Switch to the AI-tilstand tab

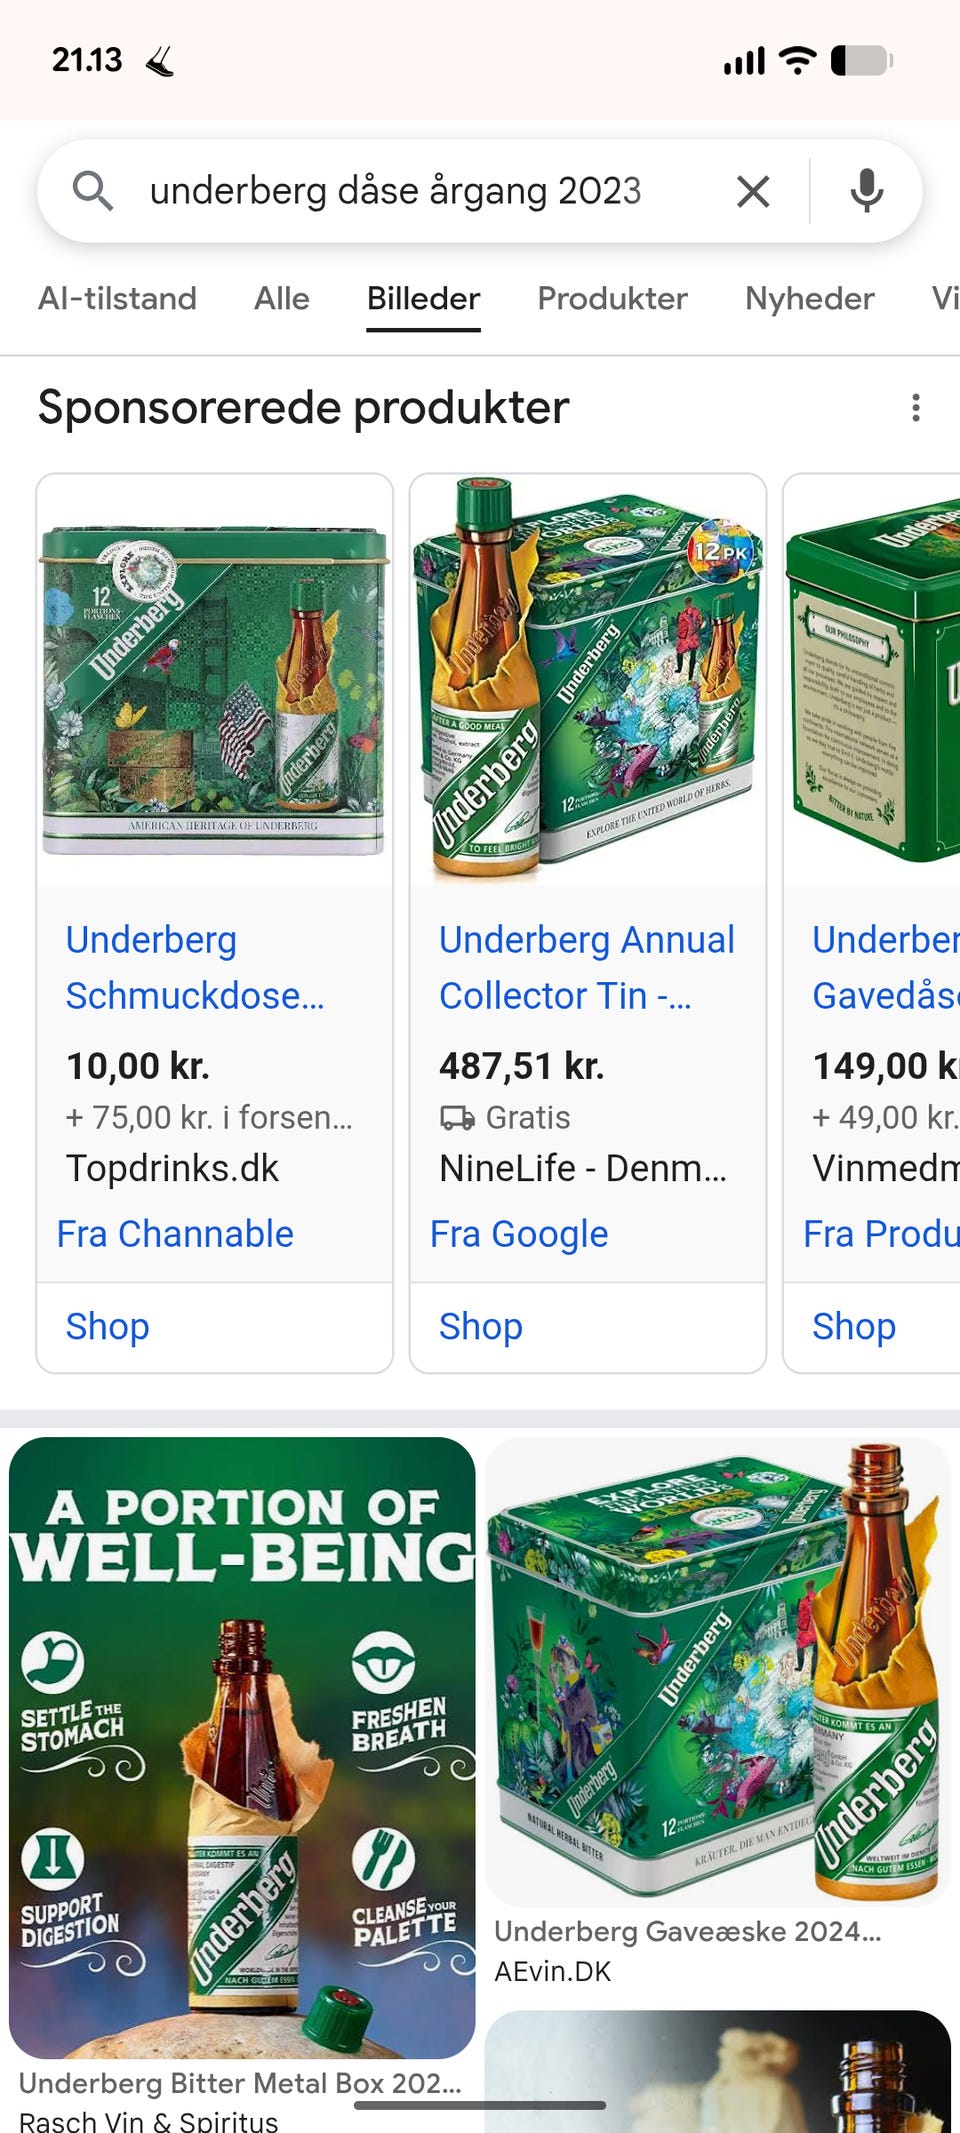tap(117, 298)
